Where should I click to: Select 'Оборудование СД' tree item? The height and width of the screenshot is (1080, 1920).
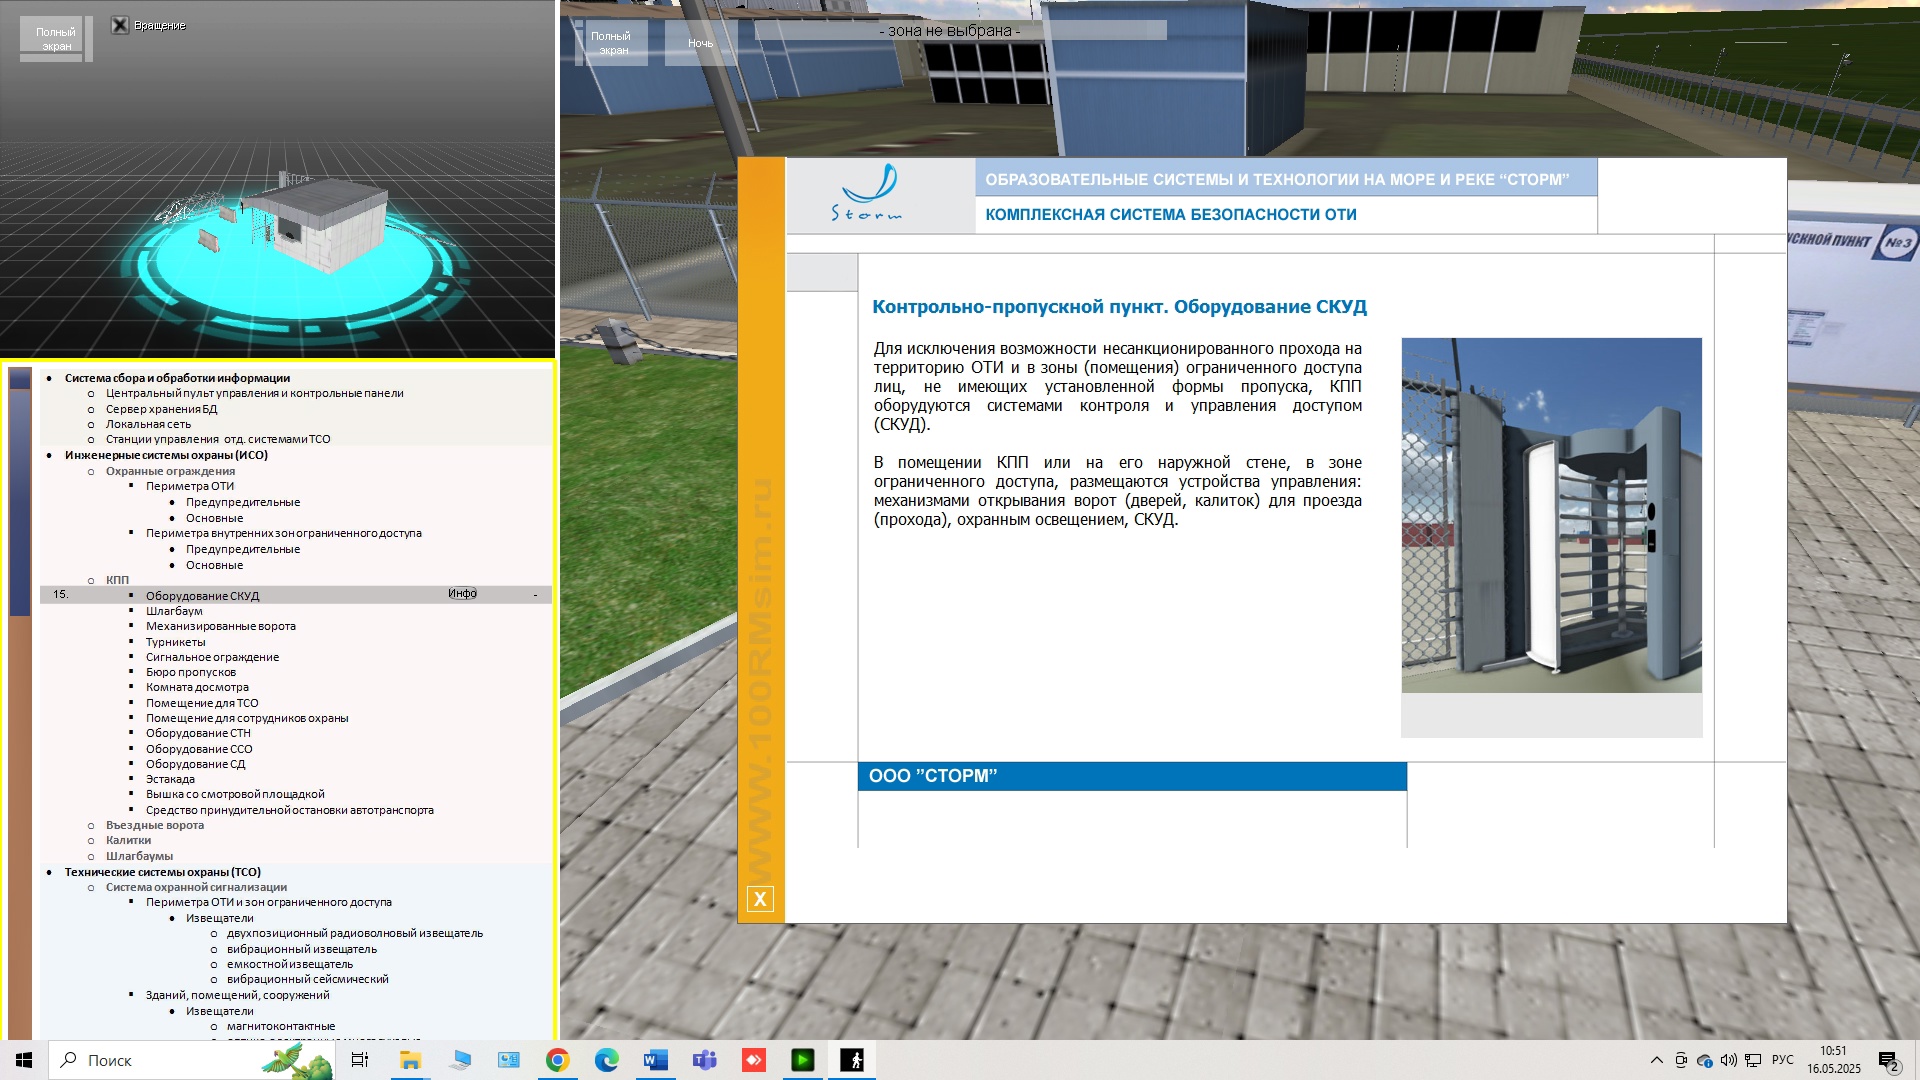pyautogui.click(x=195, y=764)
